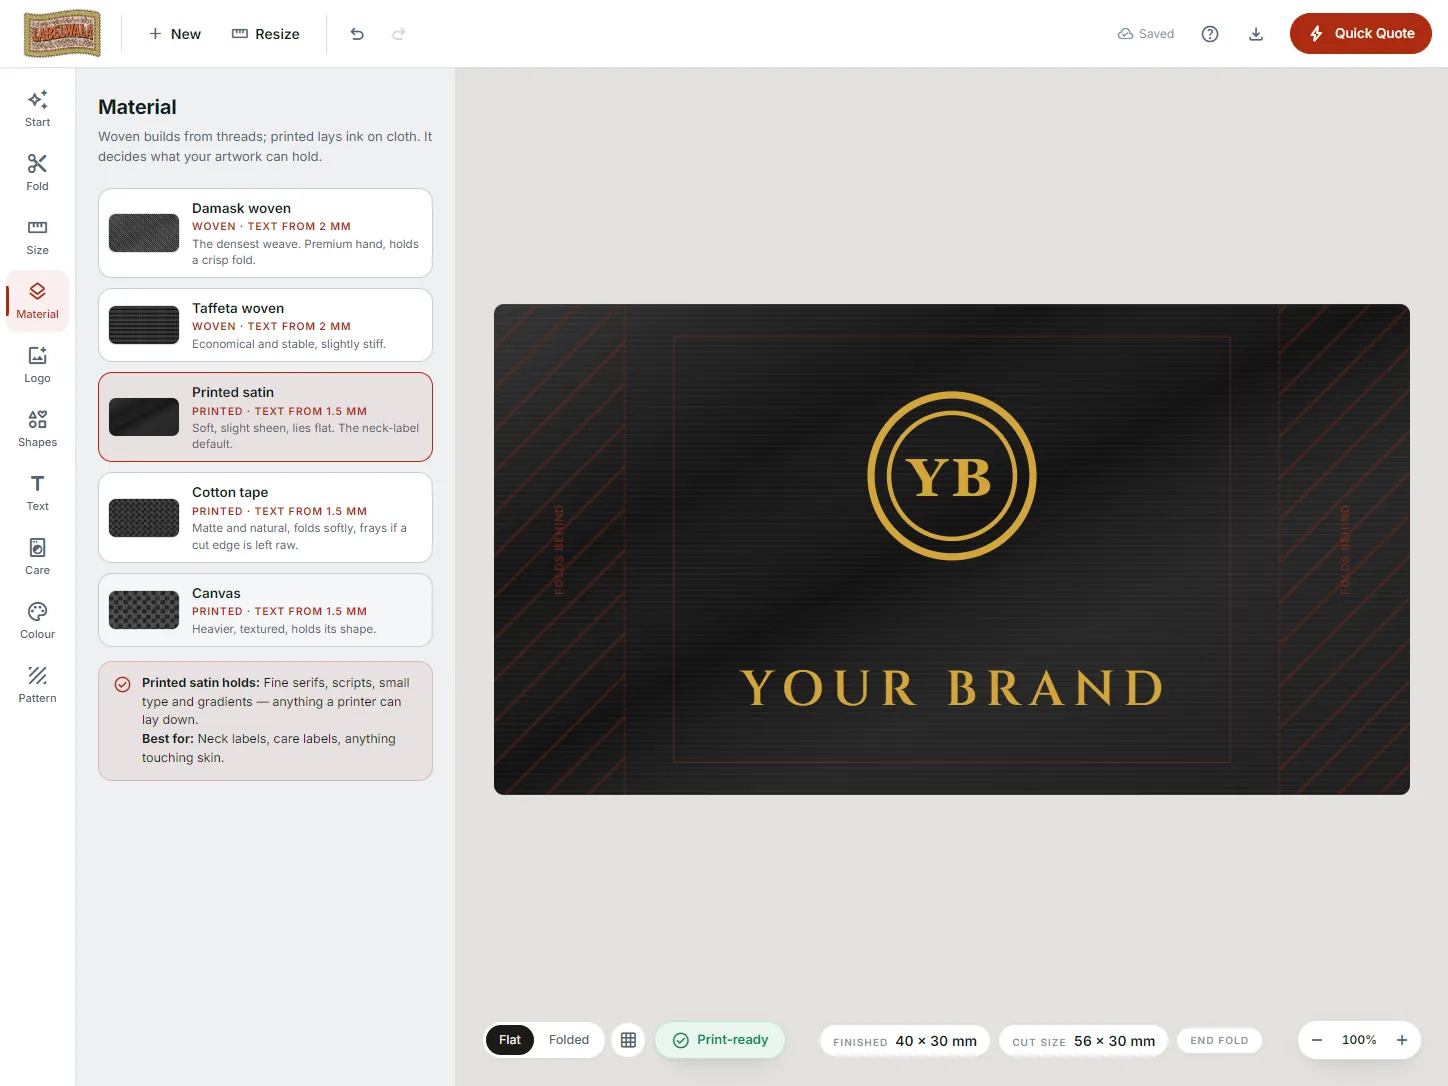Click the End Fold chip
1448x1086 pixels.
1219,1040
